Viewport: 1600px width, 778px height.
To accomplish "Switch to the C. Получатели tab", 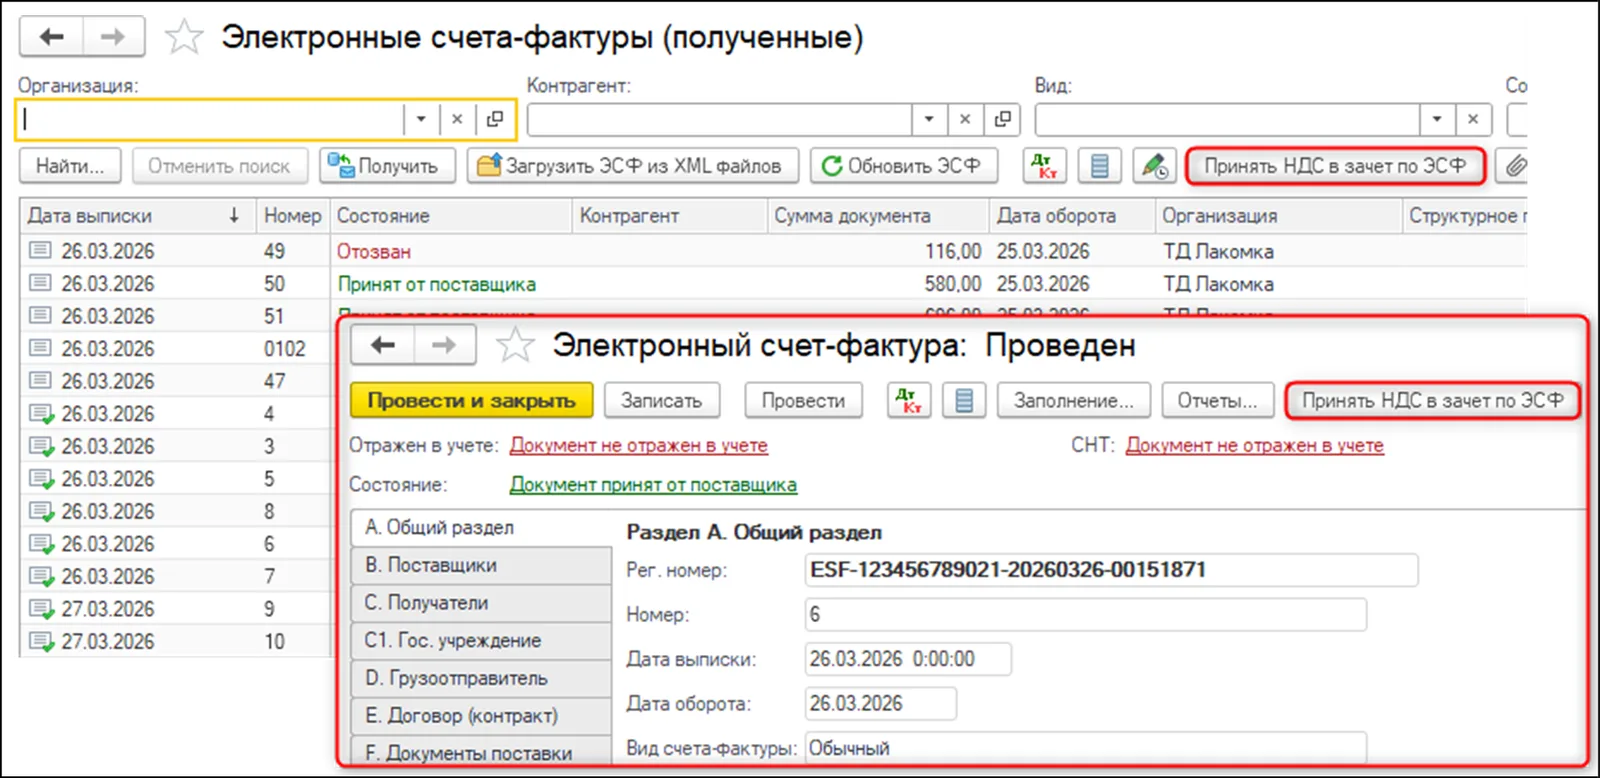I will pos(481,603).
